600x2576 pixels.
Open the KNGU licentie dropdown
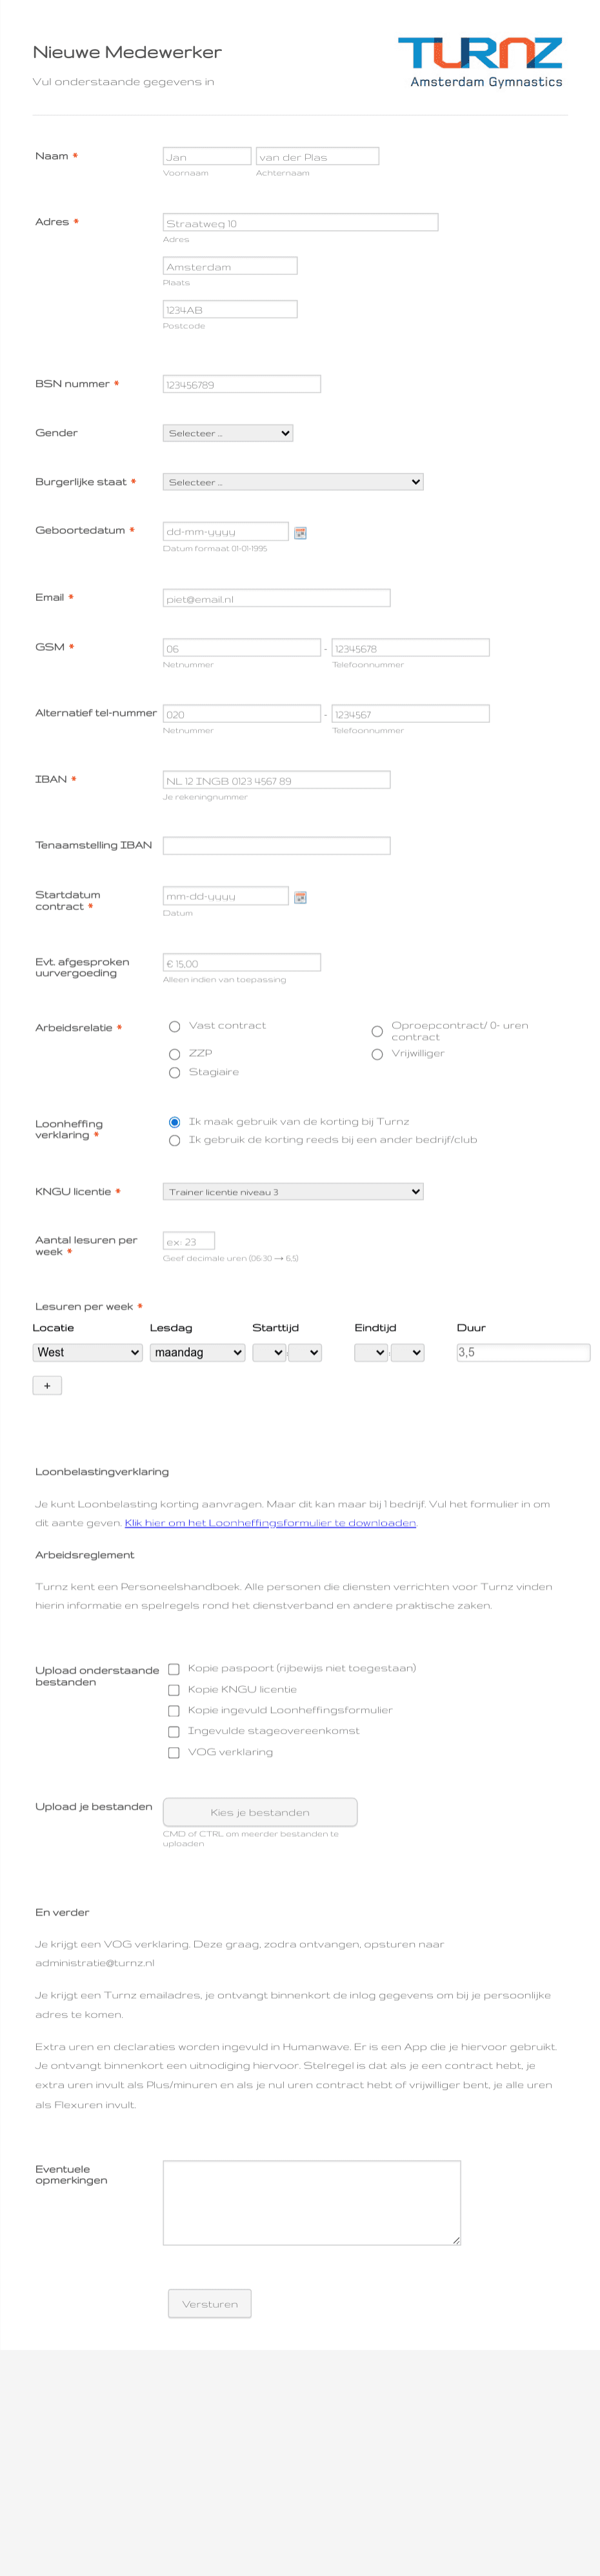tap(292, 1191)
